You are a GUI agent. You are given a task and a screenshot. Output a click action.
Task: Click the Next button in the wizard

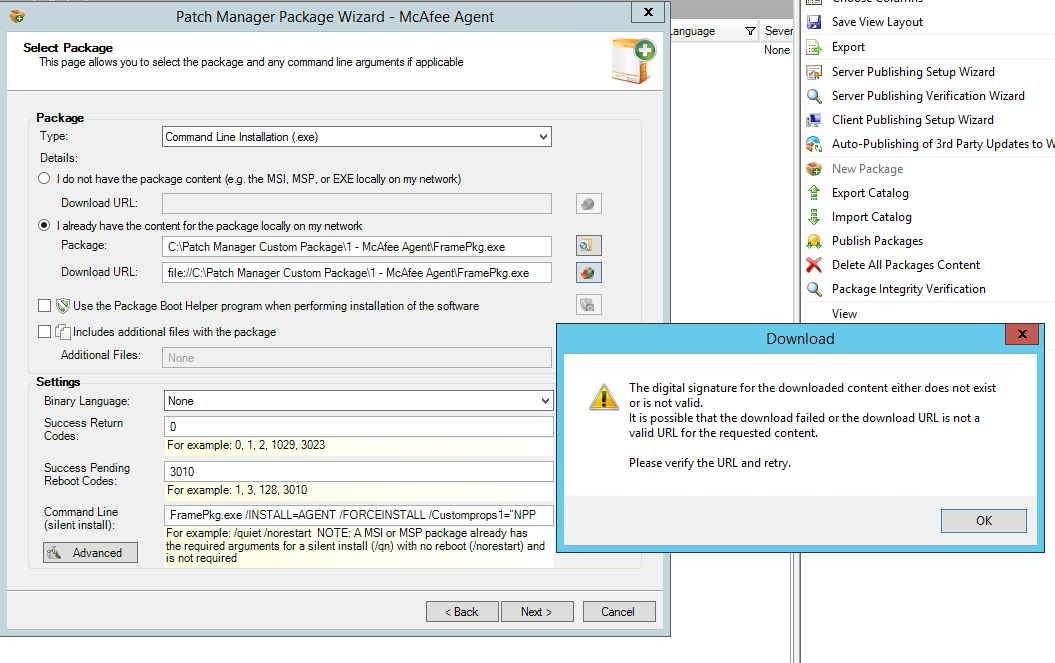tap(537, 611)
